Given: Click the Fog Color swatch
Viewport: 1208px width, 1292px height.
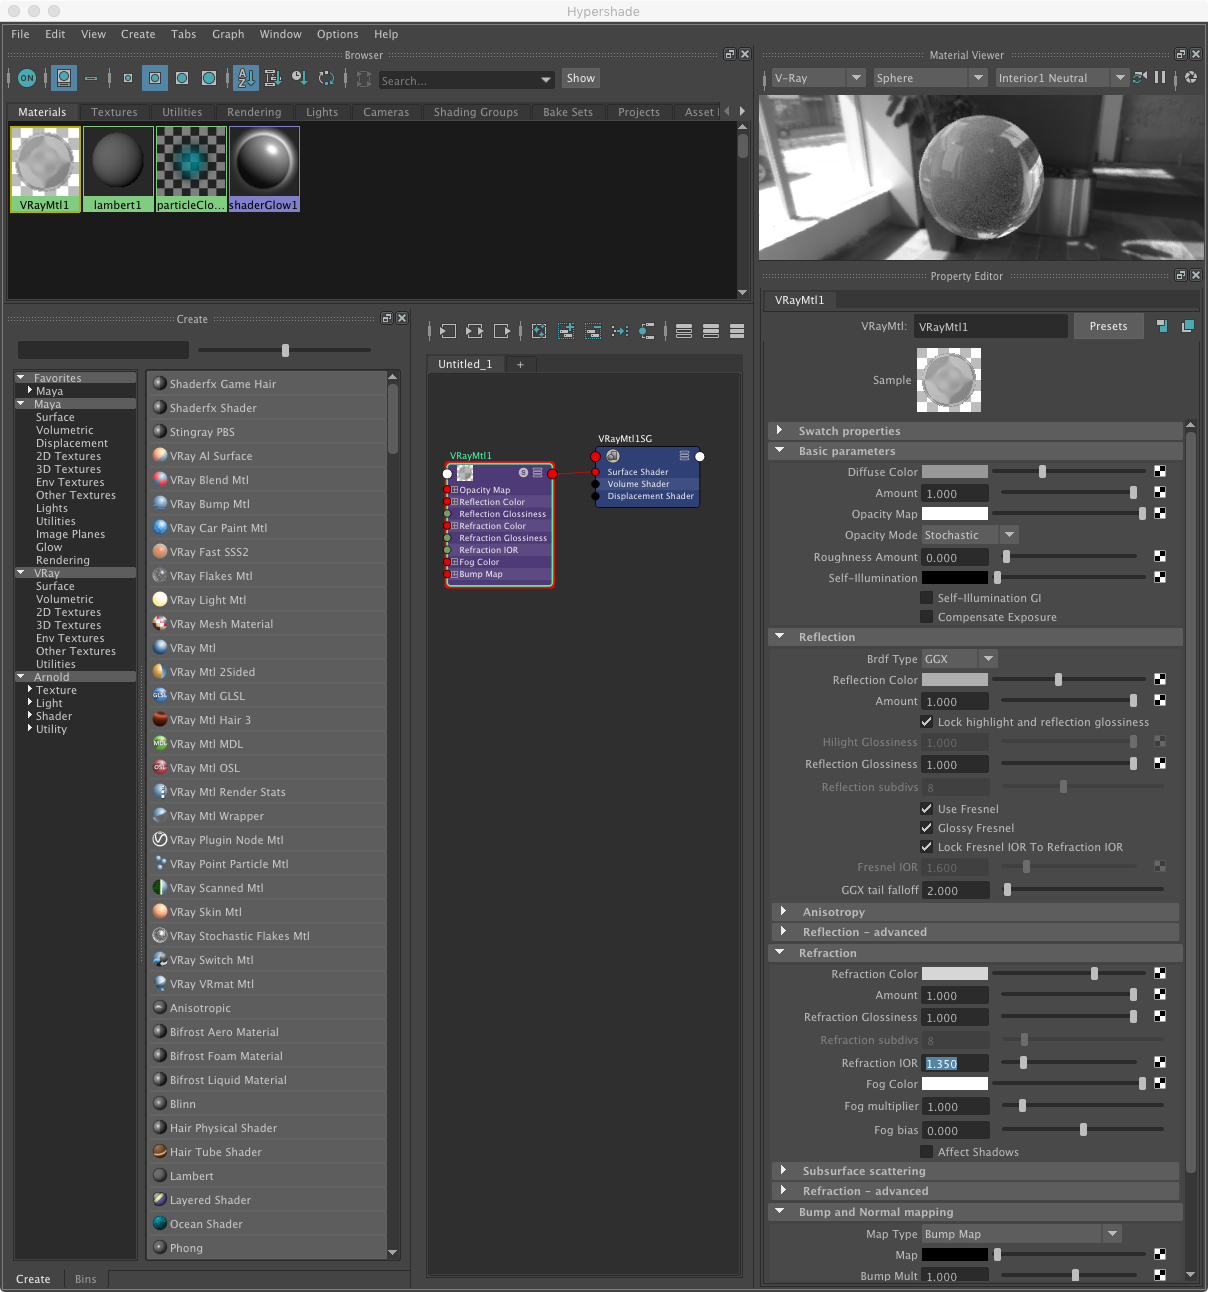Looking at the screenshot, I should click(954, 1084).
